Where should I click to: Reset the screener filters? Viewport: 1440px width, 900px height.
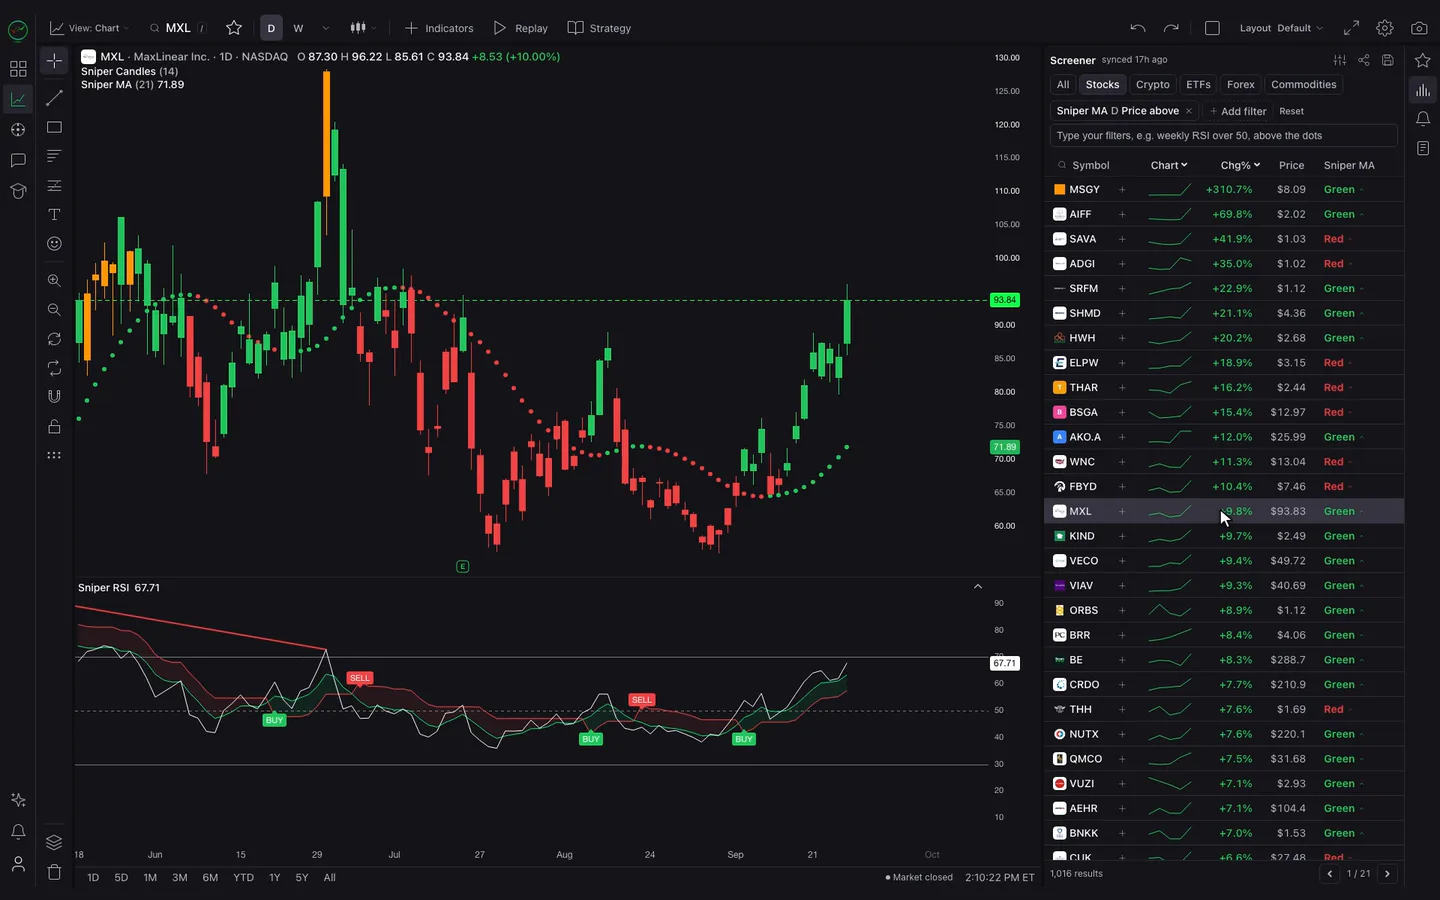pyautogui.click(x=1291, y=111)
